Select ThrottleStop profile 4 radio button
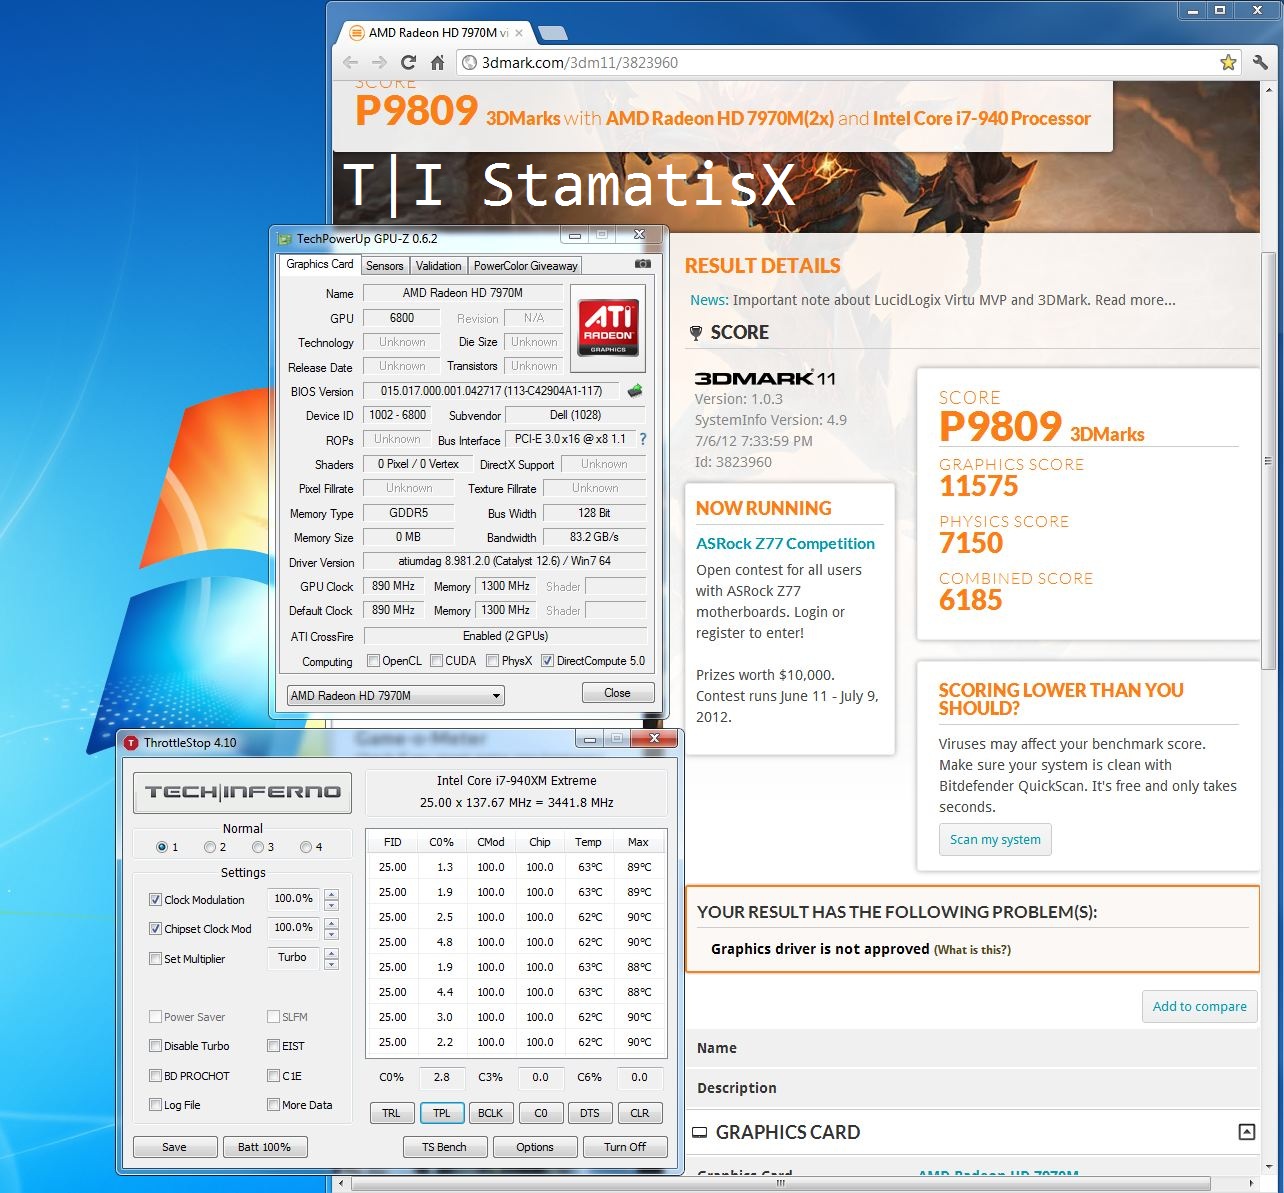The width and height of the screenshot is (1284, 1193). pos(306,847)
